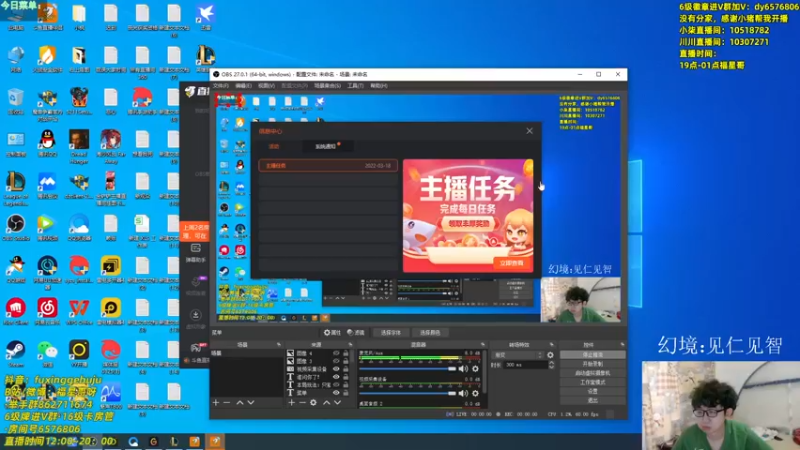The image size is (800, 450).
Task: Adjust the 麦克风/Aux volume slider
Action: 408,368
